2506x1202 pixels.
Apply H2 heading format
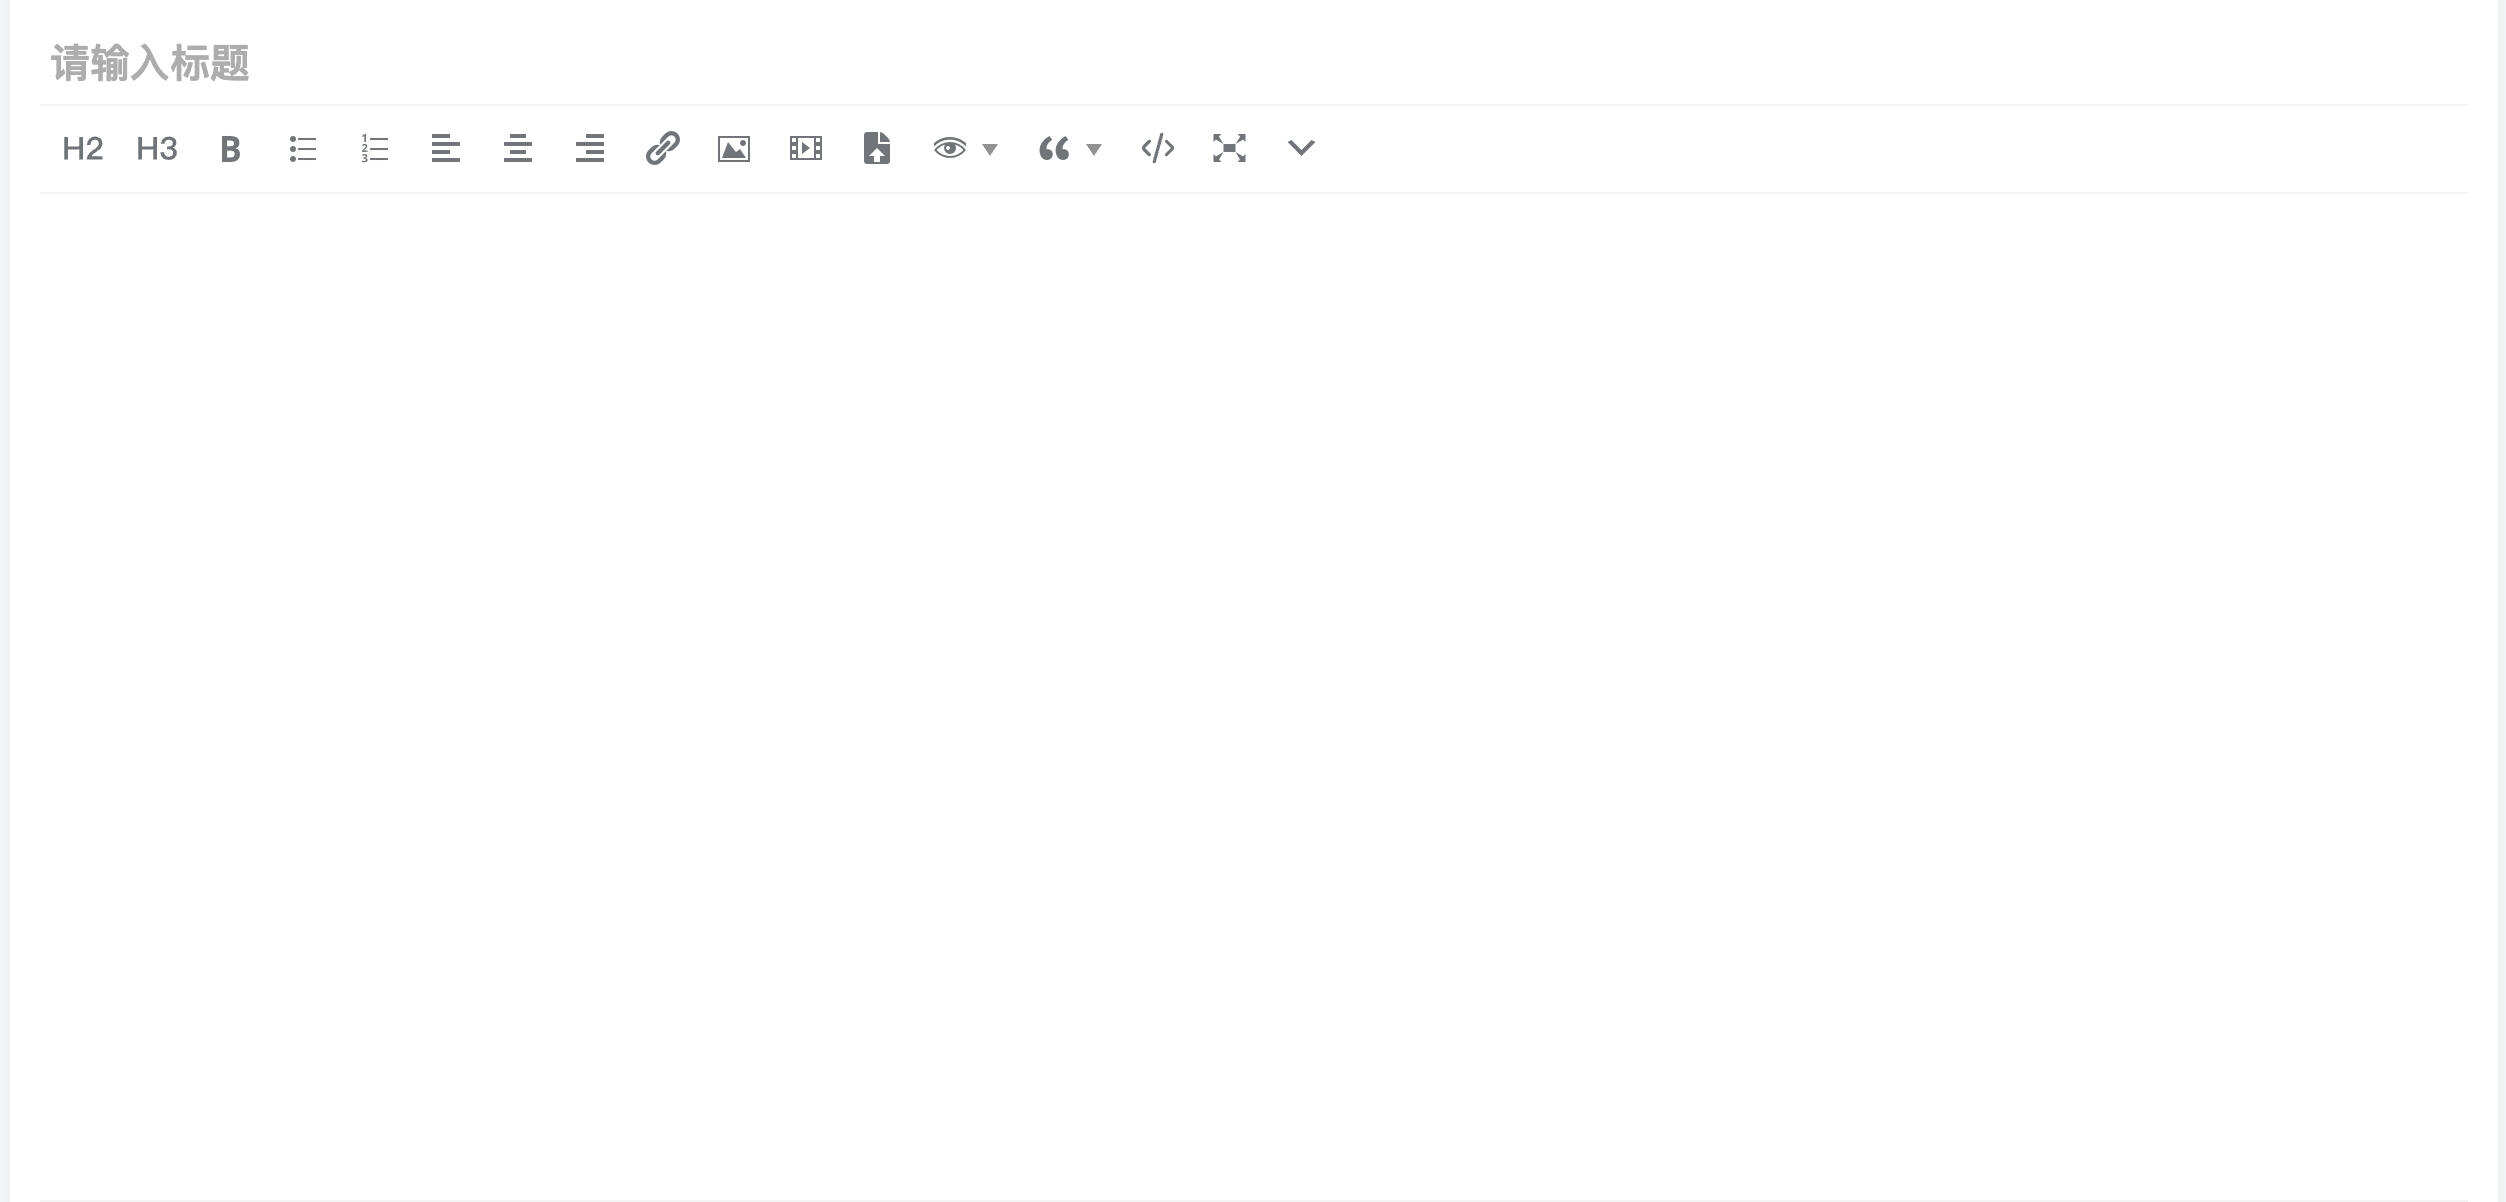(x=82, y=149)
